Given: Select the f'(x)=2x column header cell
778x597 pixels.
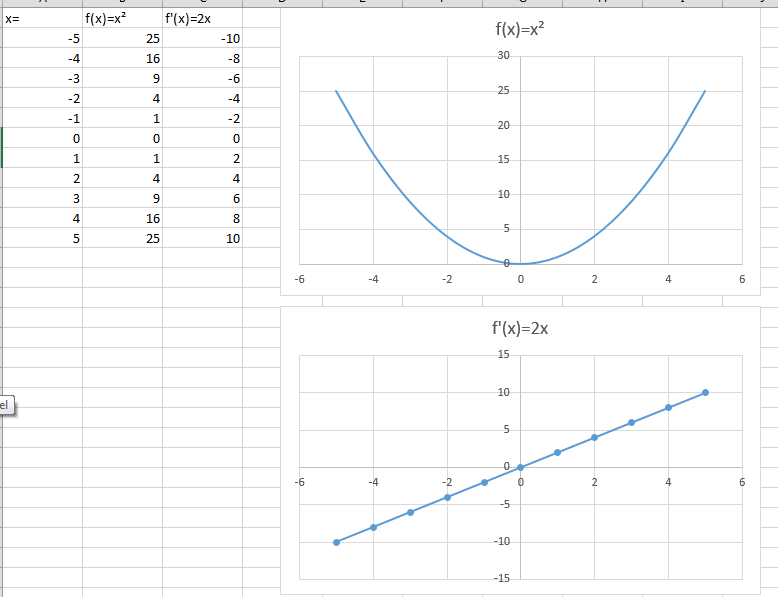Looking at the screenshot, I should point(202,19).
